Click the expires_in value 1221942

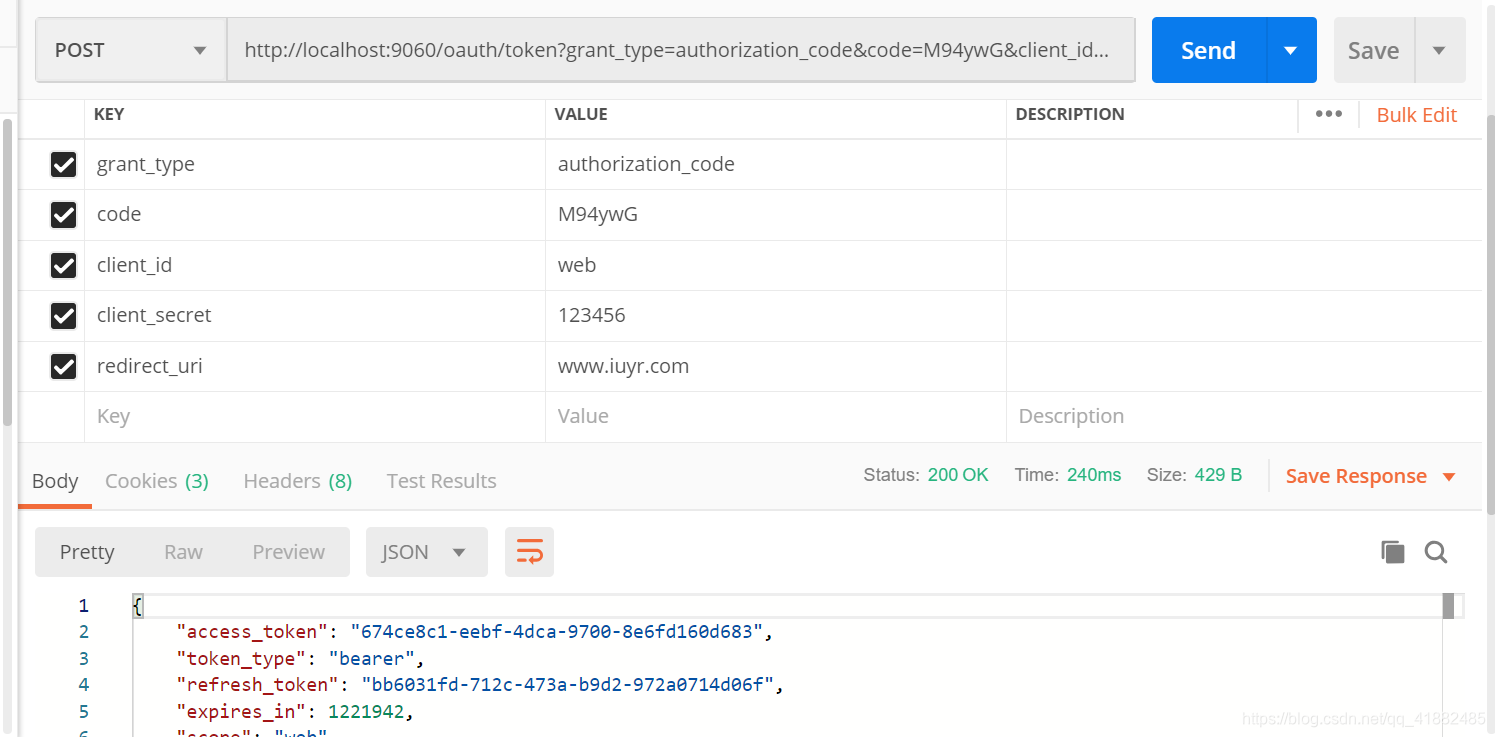click(367, 712)
